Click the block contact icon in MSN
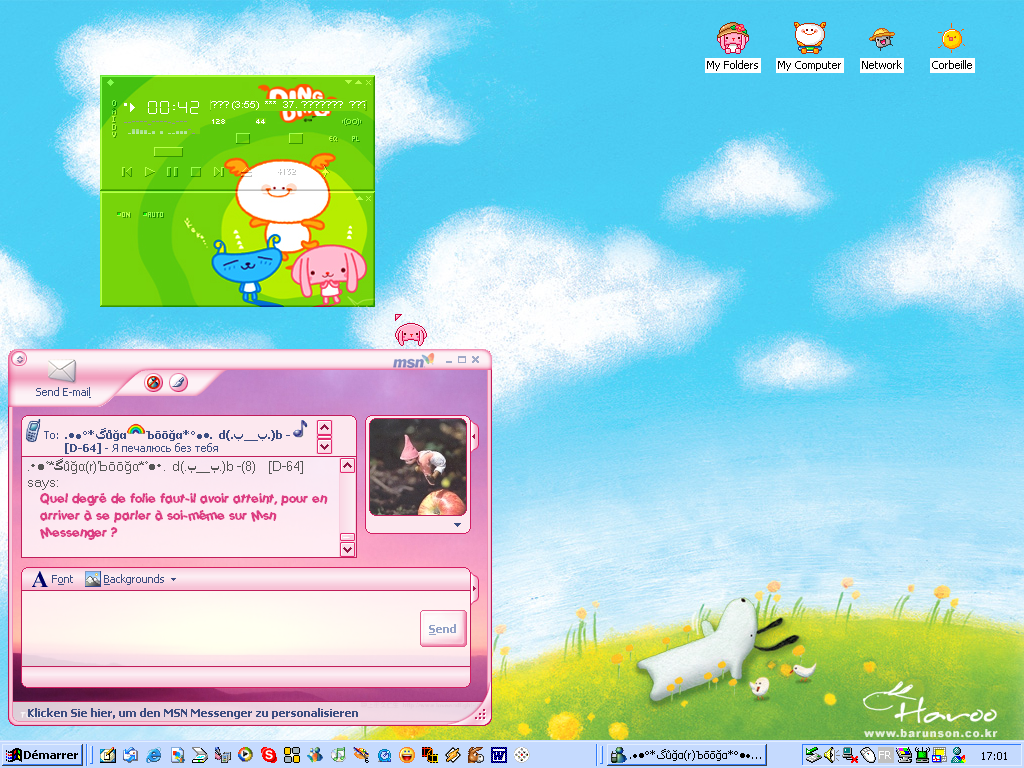1024x768 pixels. (x=153, y=383)
